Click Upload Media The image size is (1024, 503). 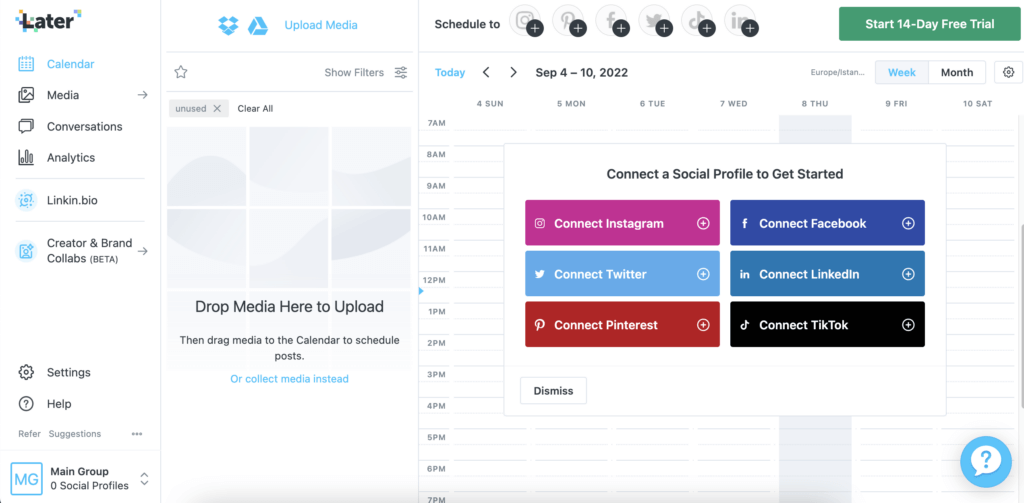point(321,25)
